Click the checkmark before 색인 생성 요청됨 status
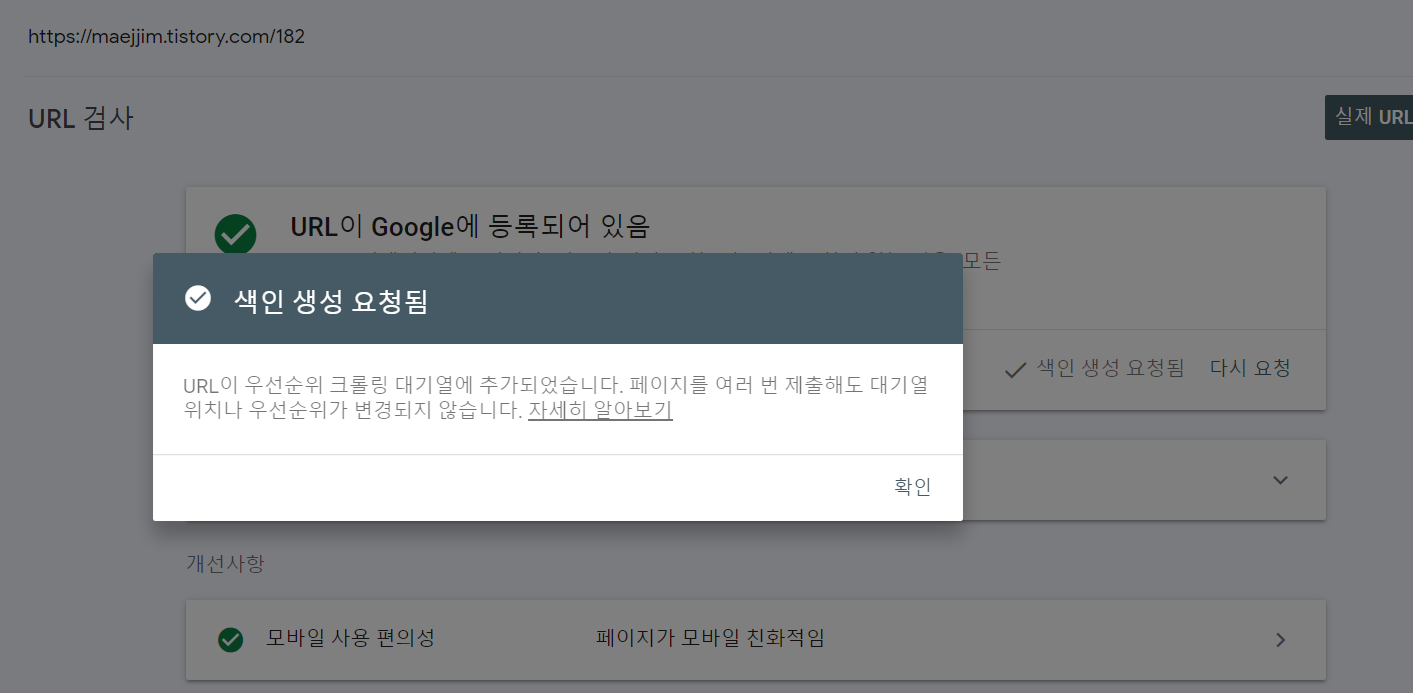This screenshot has width=1413, height=693. click(1015, 370)
